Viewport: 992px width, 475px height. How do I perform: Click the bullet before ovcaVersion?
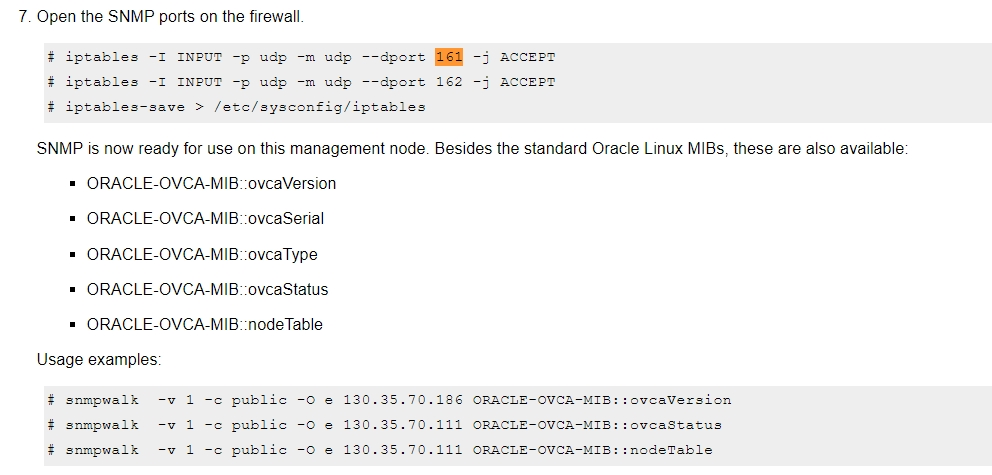[x=73, y=184]
